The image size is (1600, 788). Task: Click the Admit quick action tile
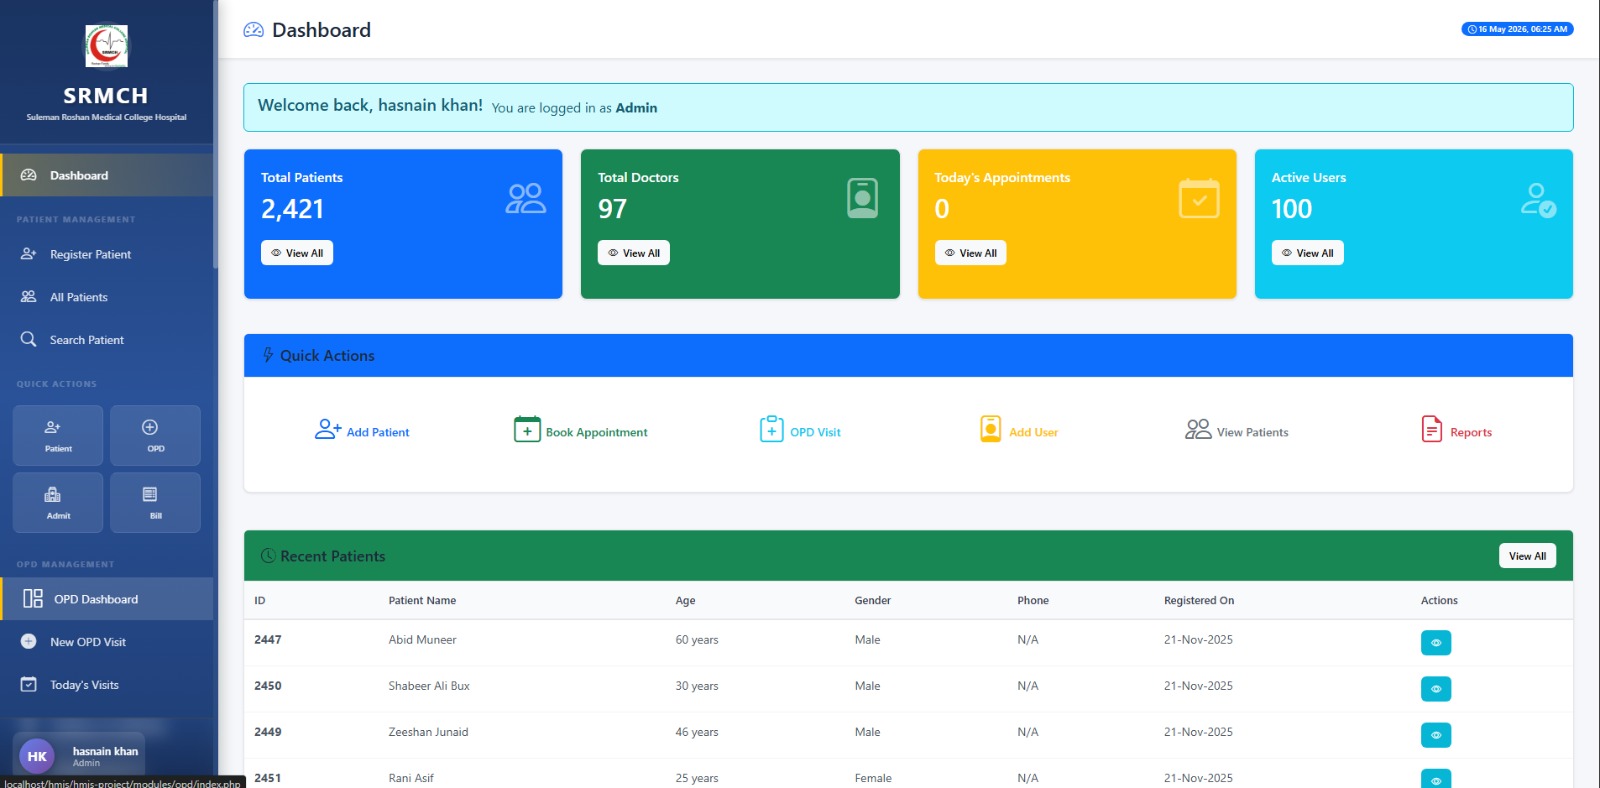[x=58, y=503]
